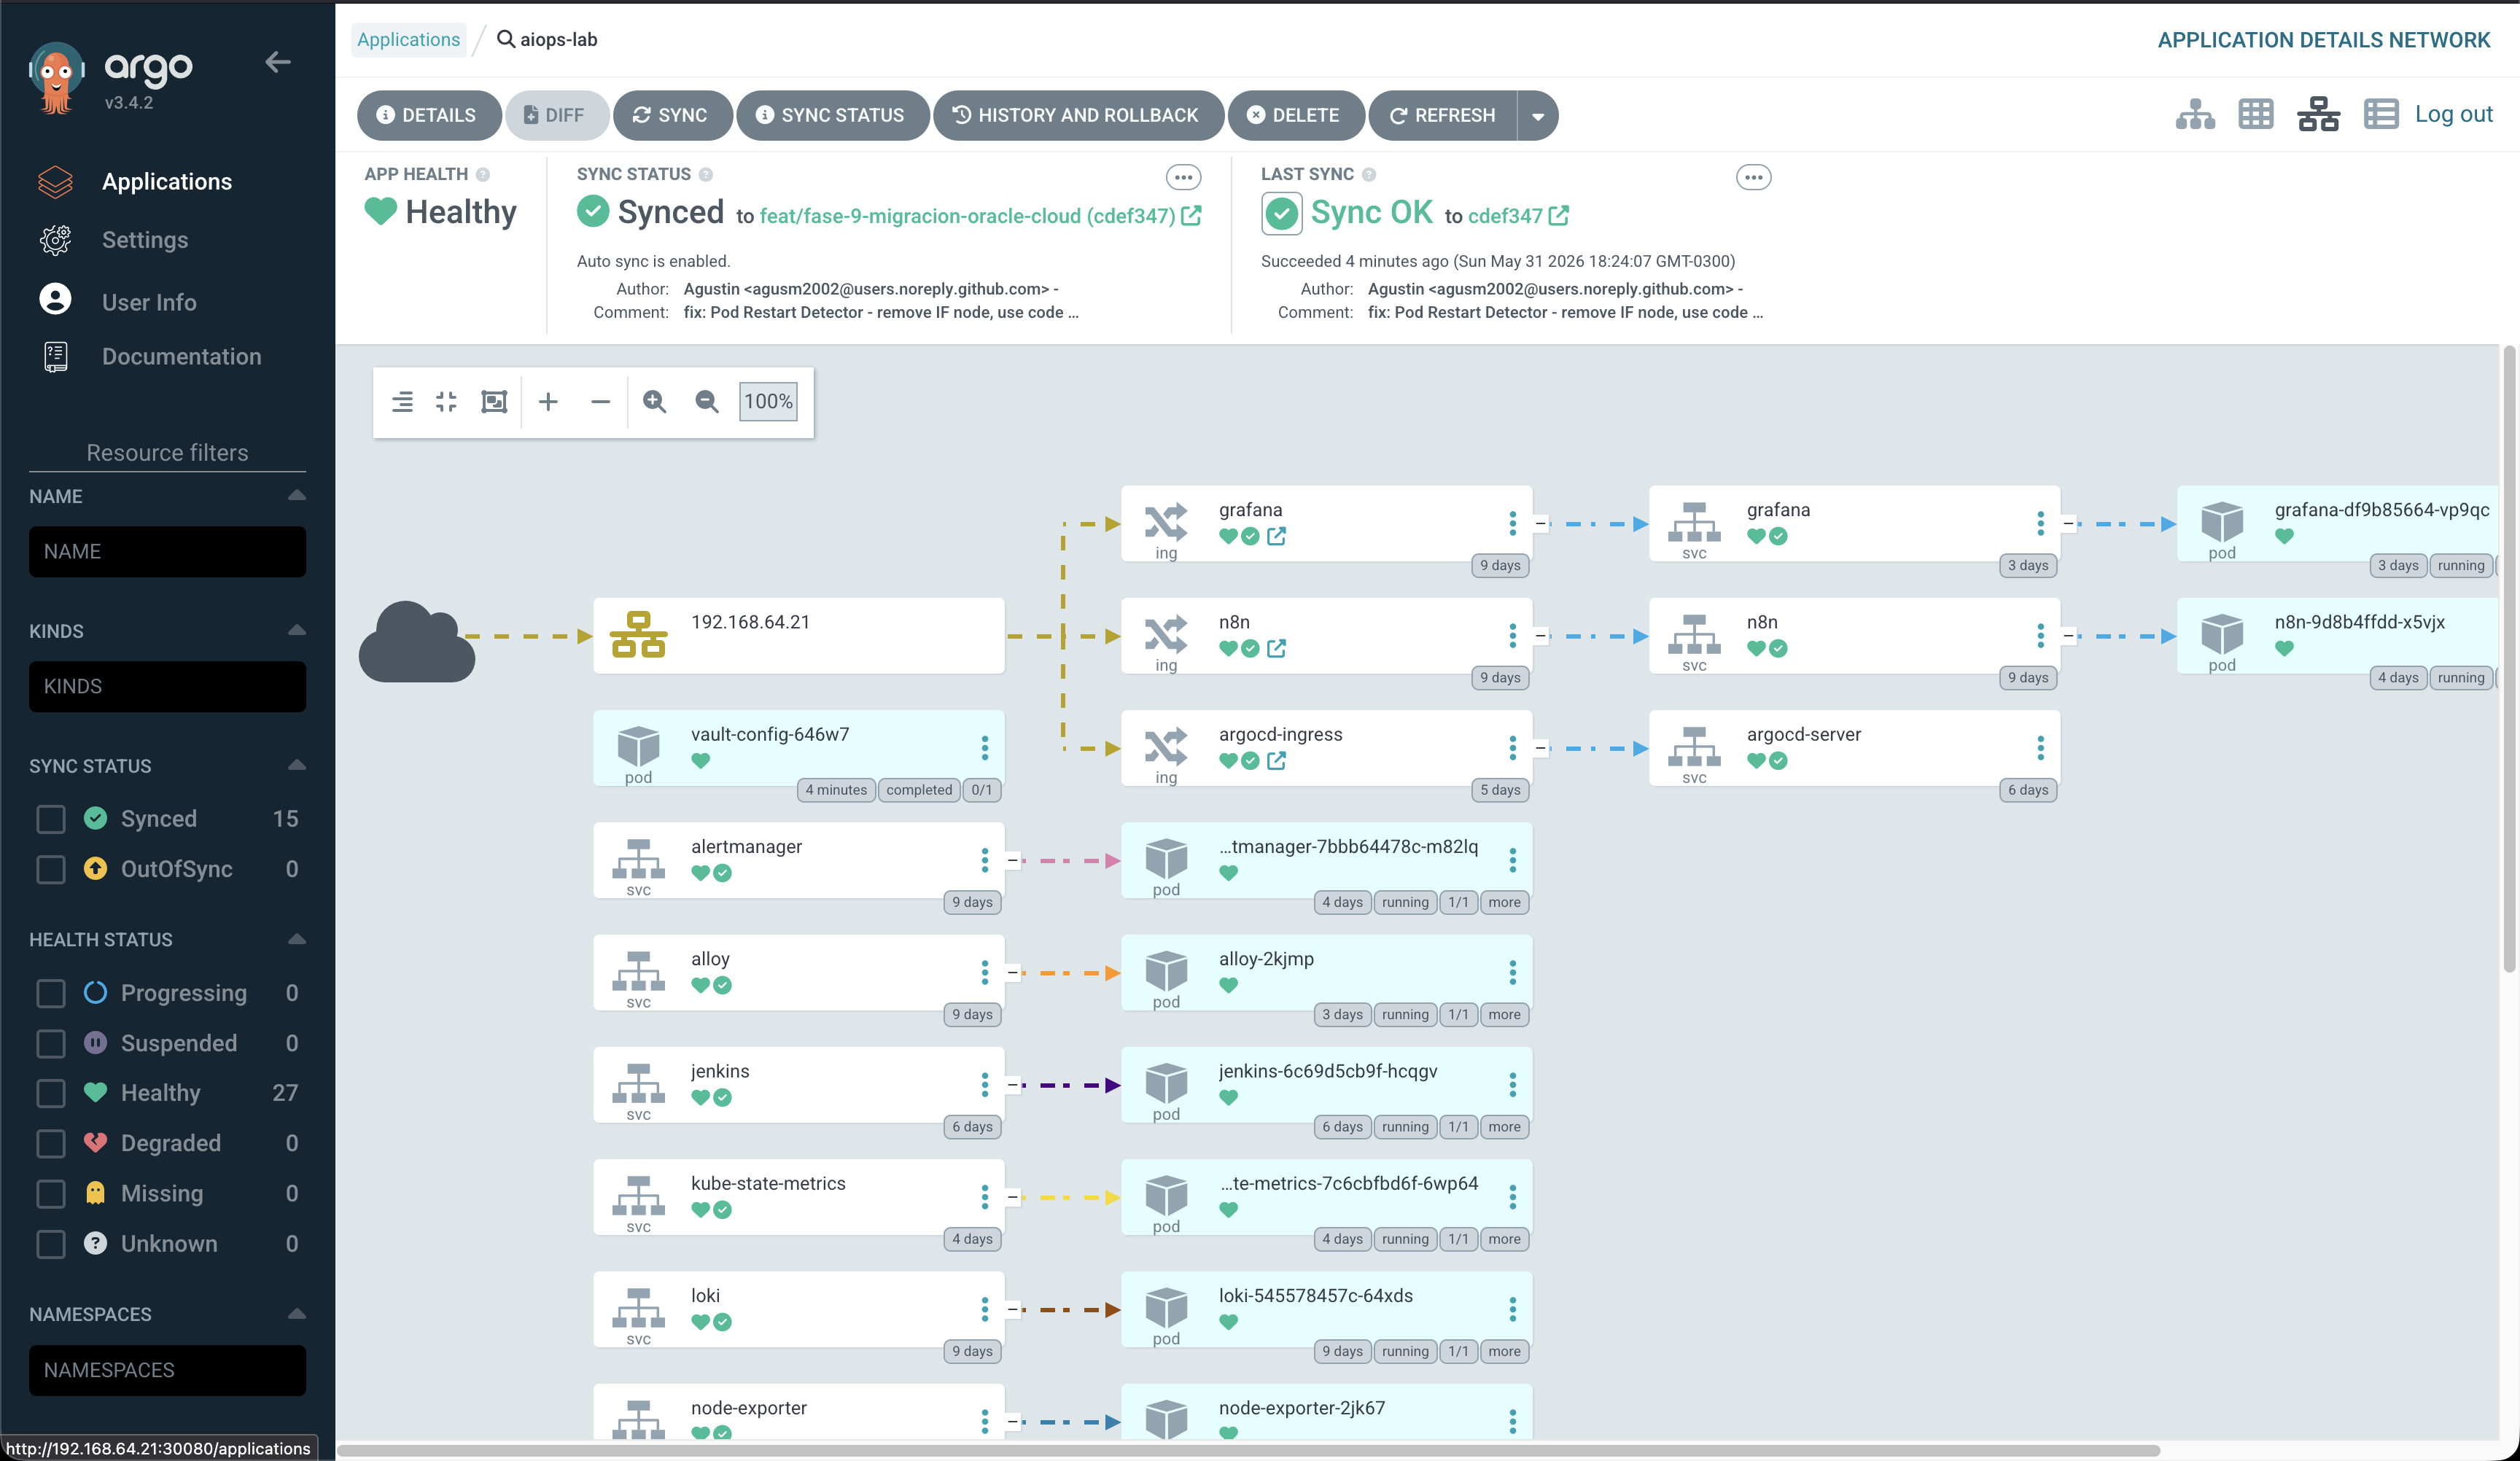Click the Applications breadcrumb link
Viewport: 2520px width, 1461px height.
[x=408, y=39]
